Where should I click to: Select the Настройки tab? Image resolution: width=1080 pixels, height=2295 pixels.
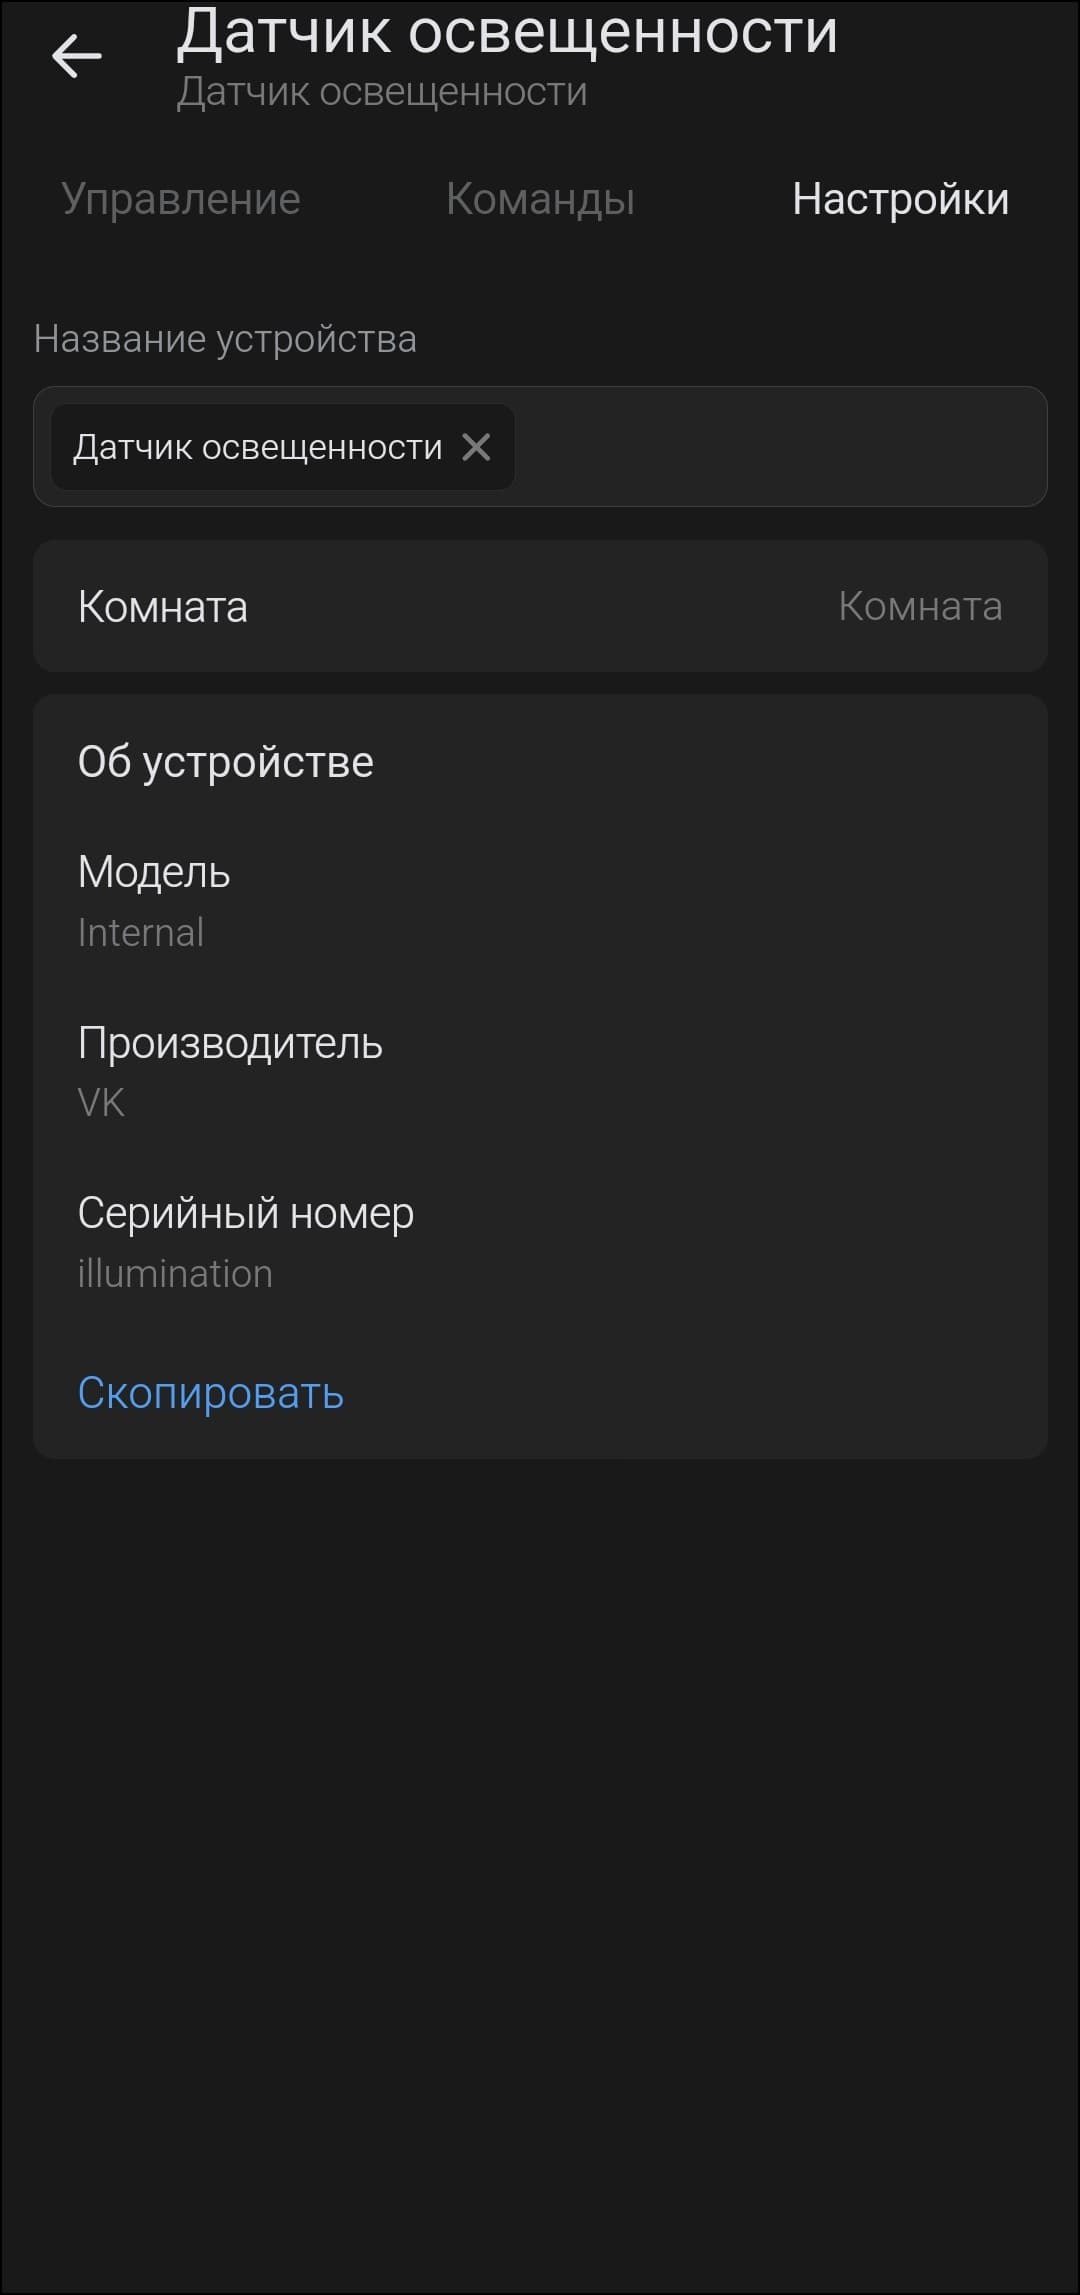pyautogui.click(x=900, y=199)
